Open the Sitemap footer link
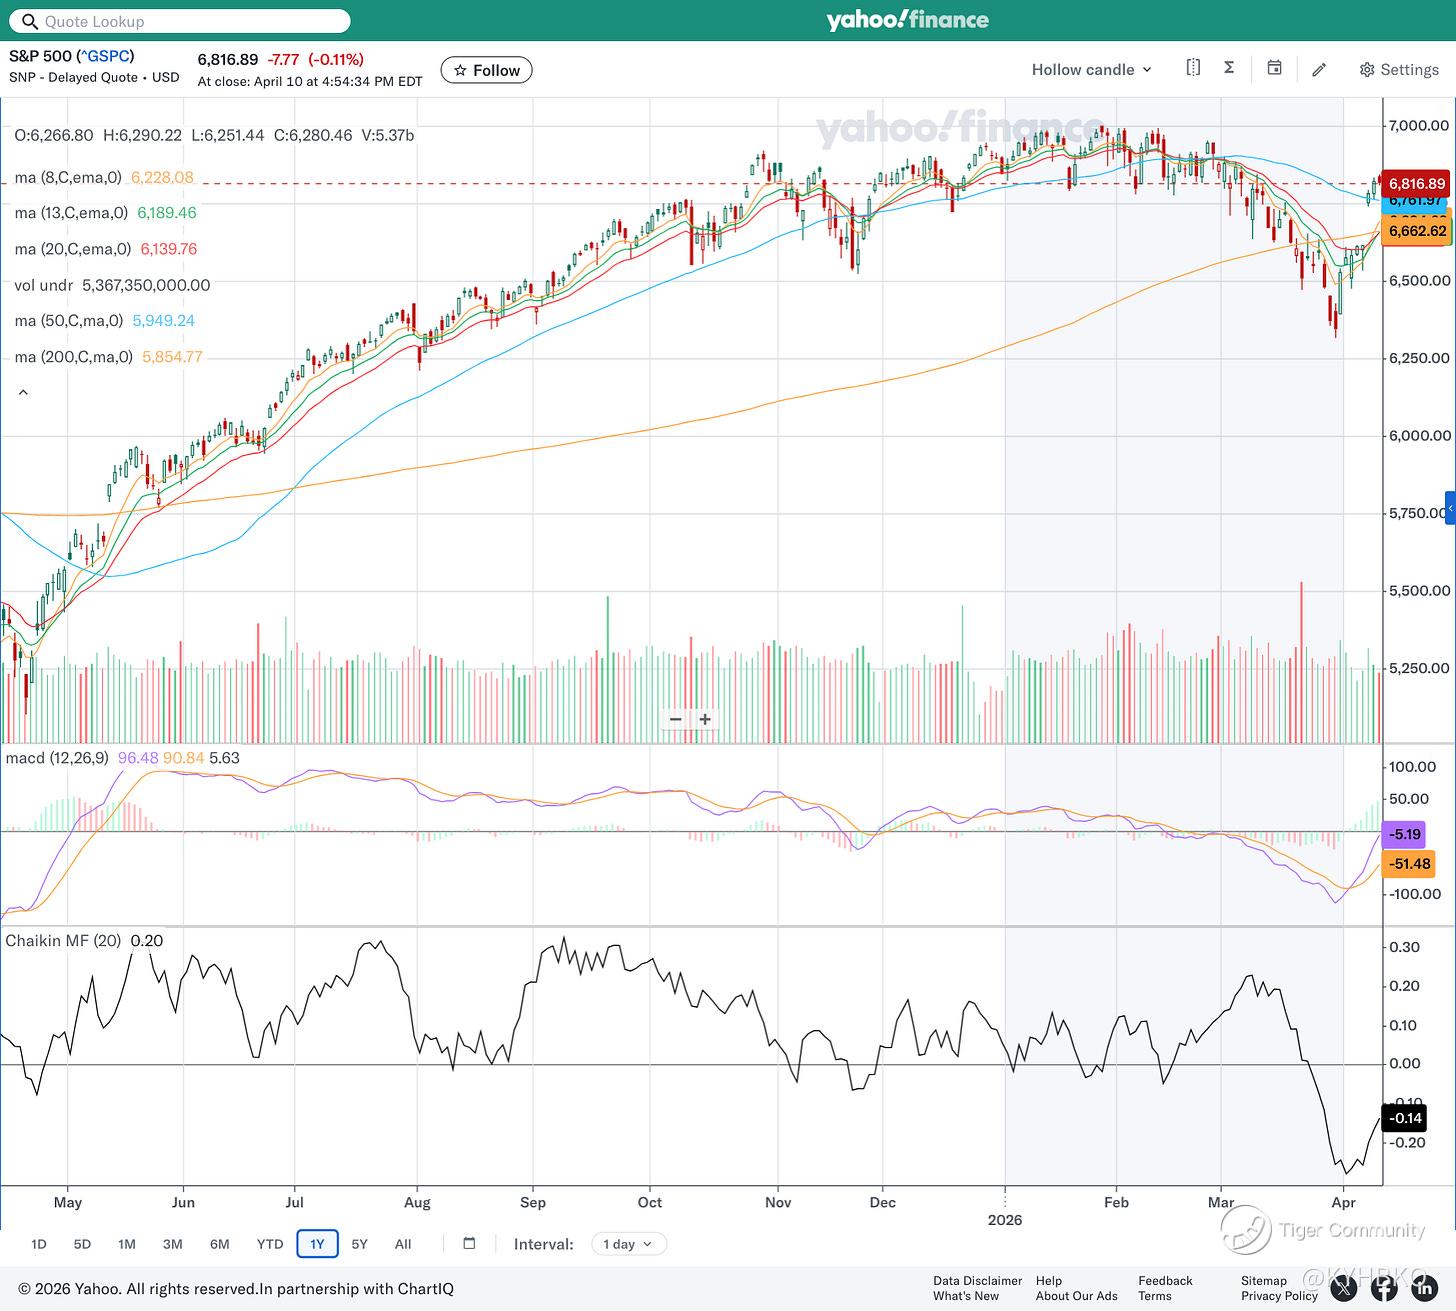This screenshot has width=1456, height=1311. click(x=1264, y=1281)
